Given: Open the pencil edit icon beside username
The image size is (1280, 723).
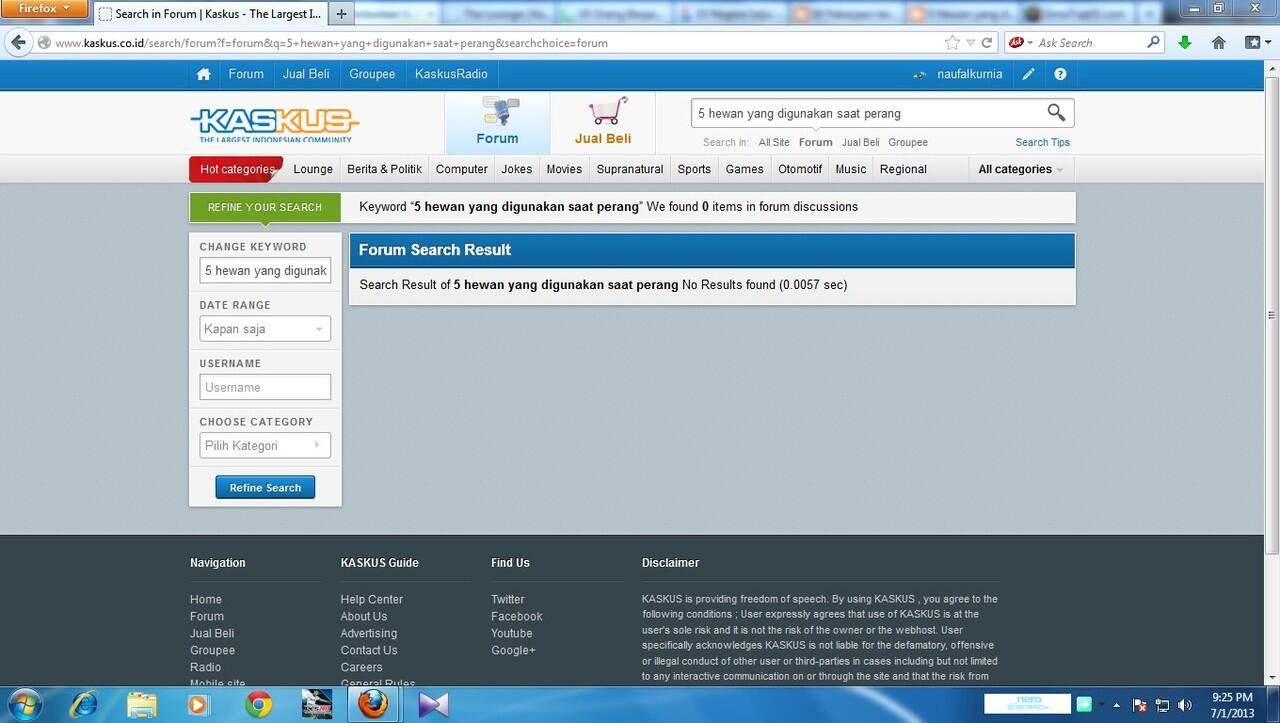Looking at the screenshot, I should coord(1029,74).
